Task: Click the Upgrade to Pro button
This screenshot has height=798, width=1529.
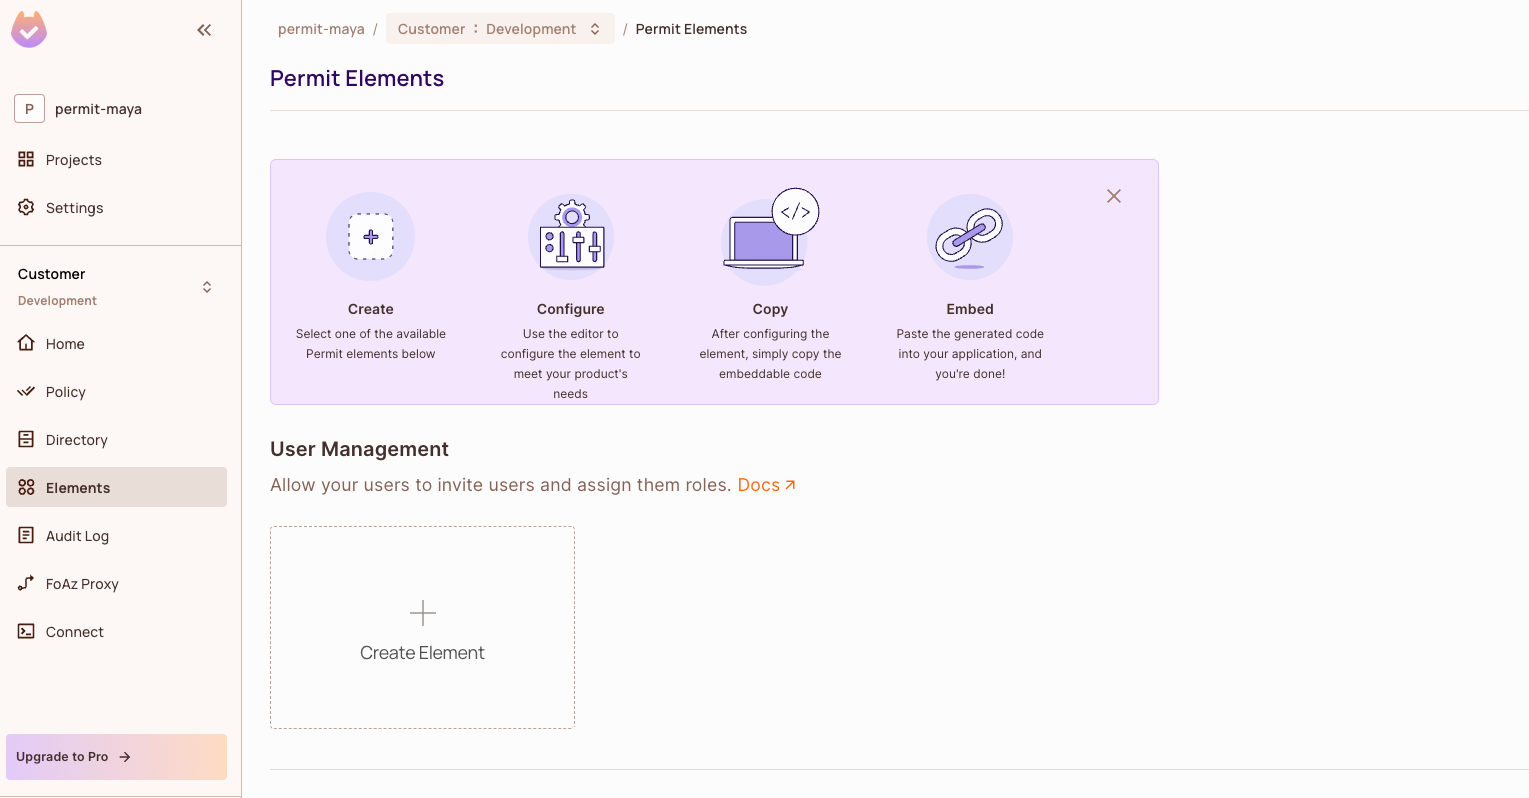Action: click(x=115, y=757)
